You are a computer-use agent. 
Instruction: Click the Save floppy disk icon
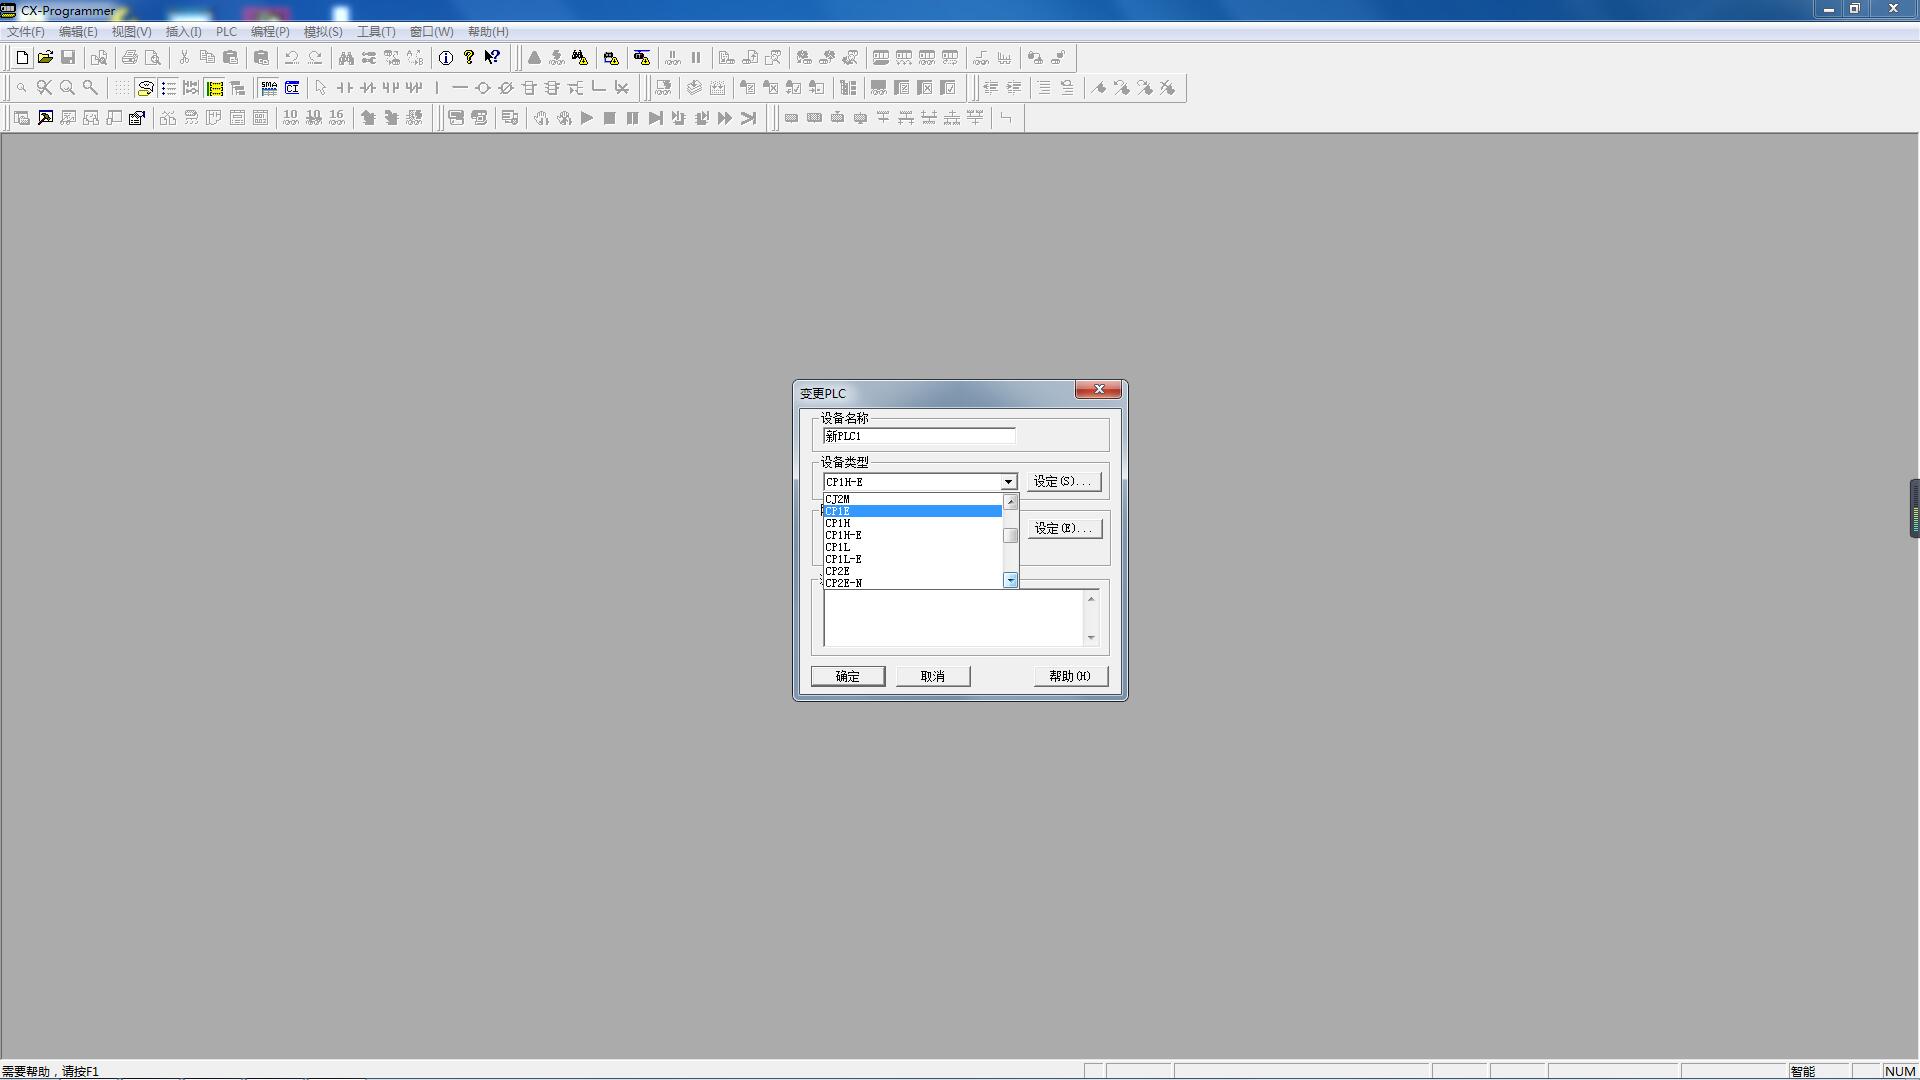[68, 58]
